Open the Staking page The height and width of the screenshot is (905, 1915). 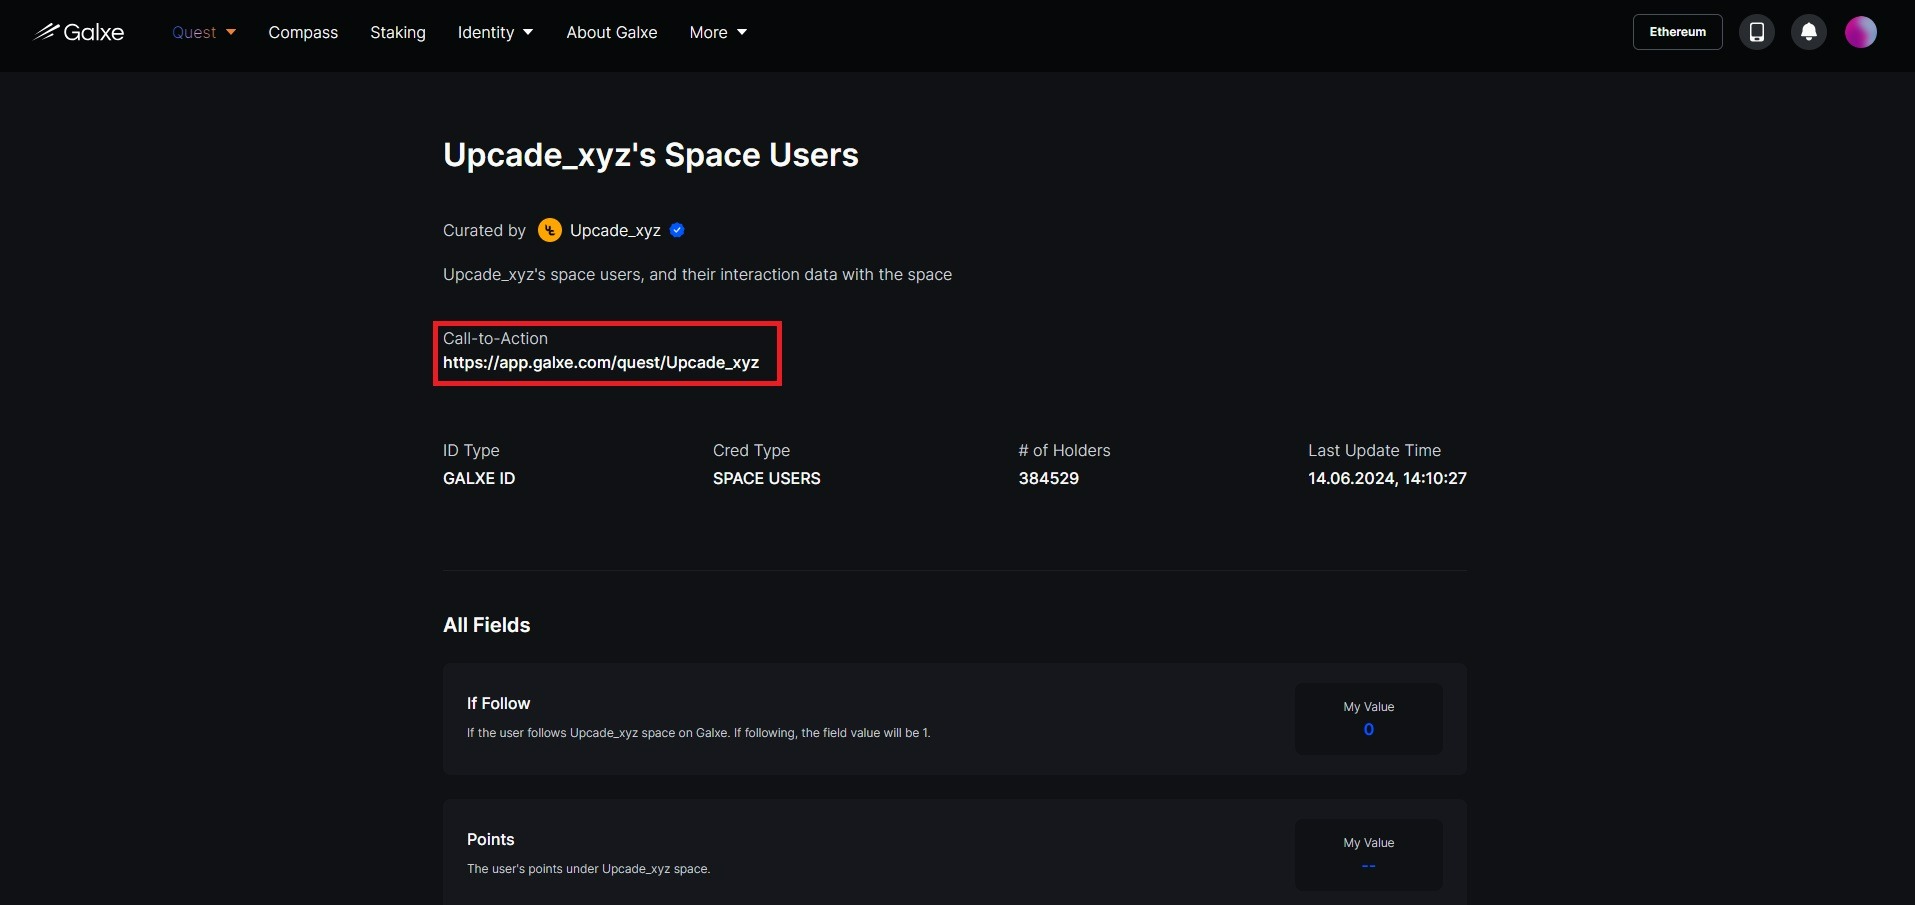(x=398, y=32)
